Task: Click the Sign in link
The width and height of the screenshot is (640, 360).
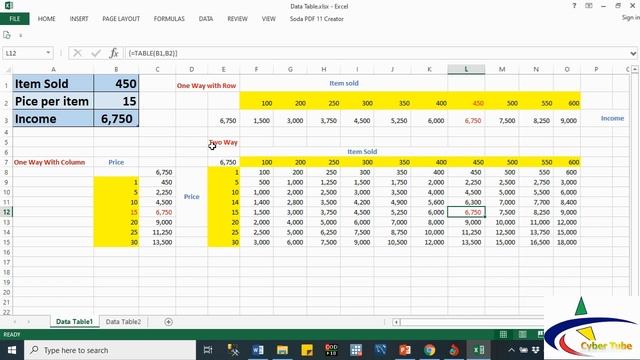Action: tap(631, 18)
